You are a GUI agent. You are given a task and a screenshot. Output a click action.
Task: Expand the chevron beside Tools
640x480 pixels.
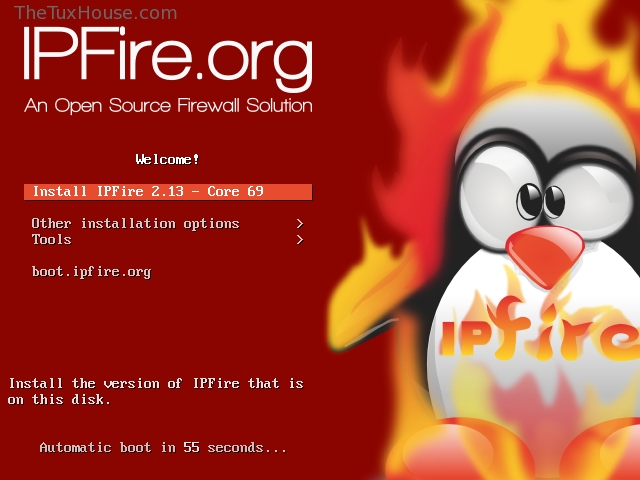pos(300,240)
